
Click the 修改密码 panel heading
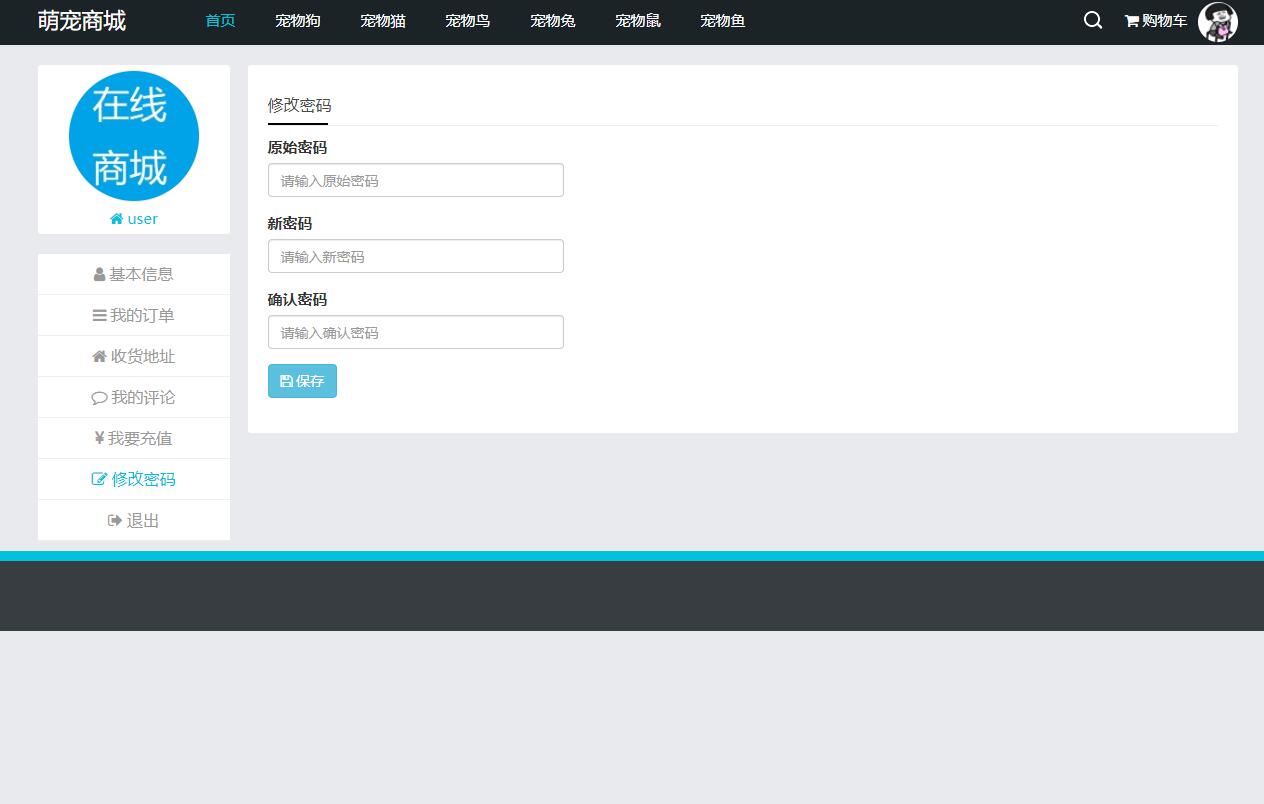(299, 105)
